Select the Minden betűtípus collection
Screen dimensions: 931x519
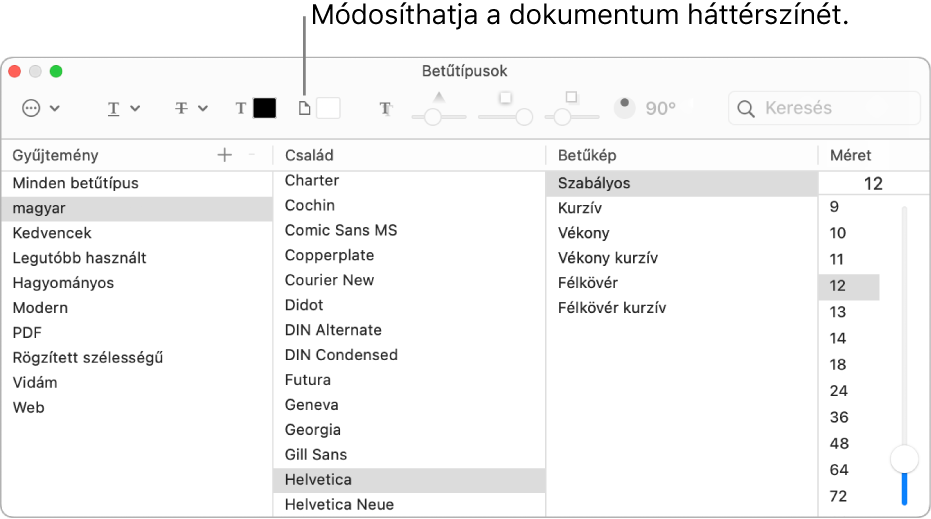pyautogui.click(x=137, y=183)
